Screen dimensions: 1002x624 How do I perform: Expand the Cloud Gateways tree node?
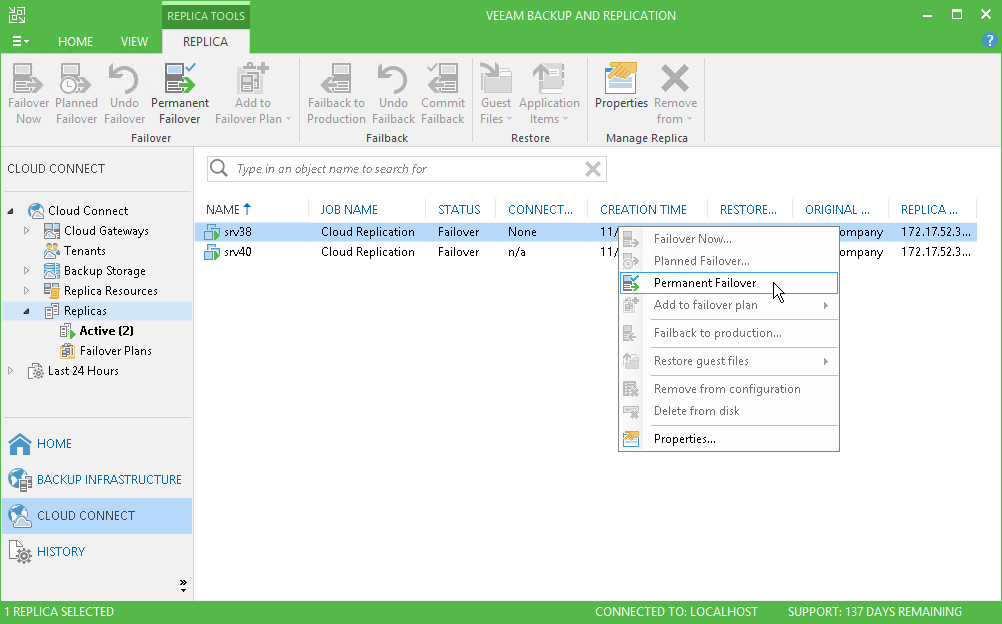(26, 231)
